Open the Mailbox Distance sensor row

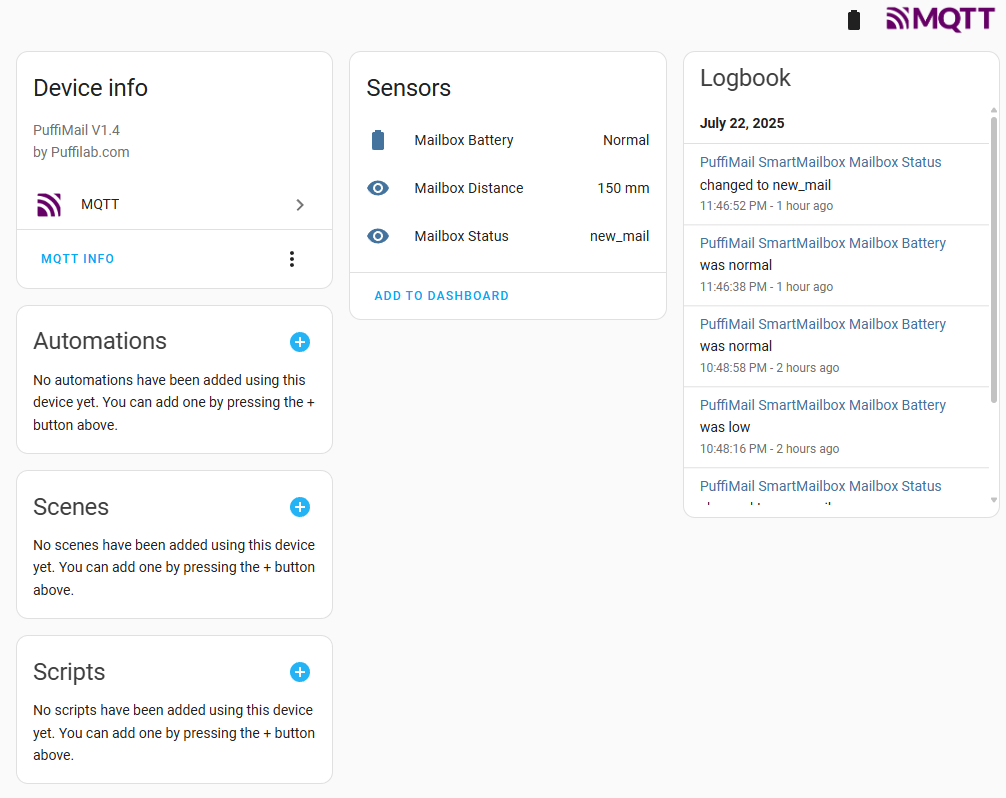tap(507, 188)
